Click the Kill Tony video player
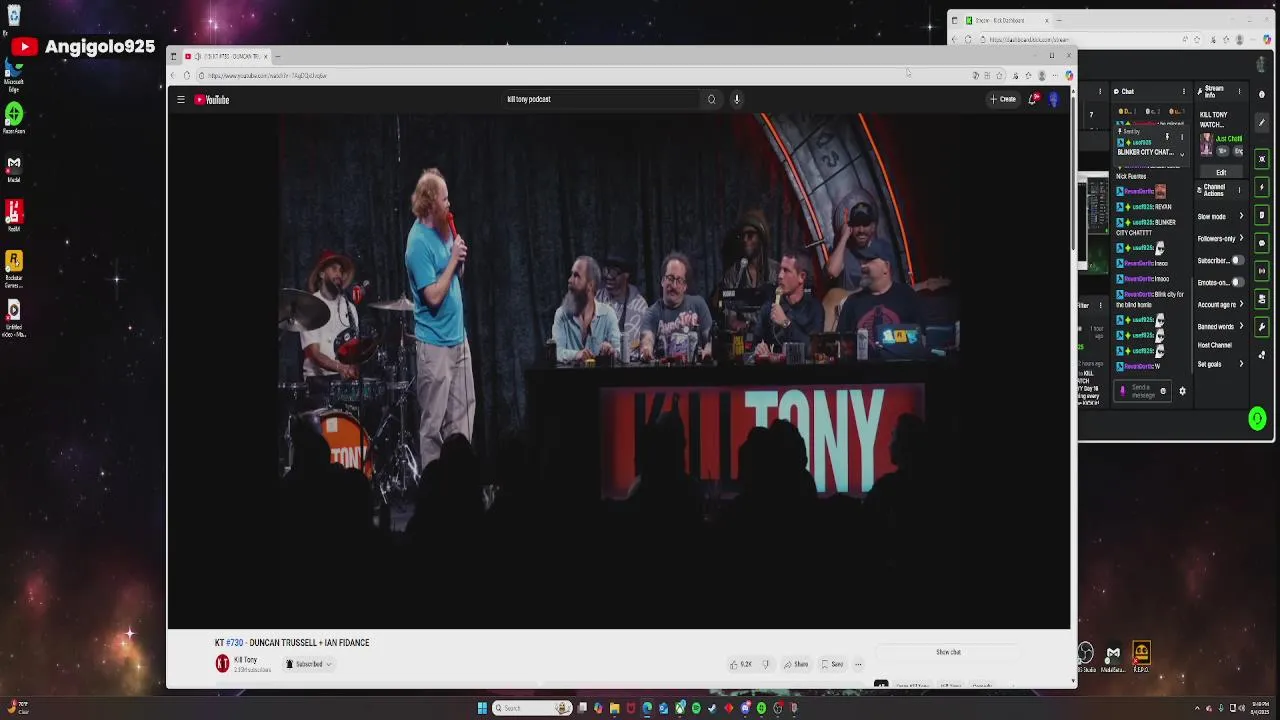The width and height of the screenshot is (1280, 720). (619, 371)
